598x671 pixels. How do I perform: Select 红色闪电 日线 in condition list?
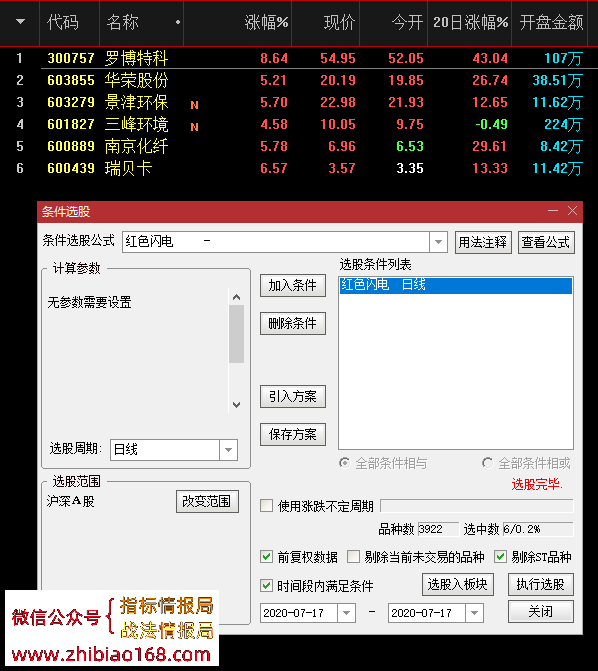[x=456, y=285]
